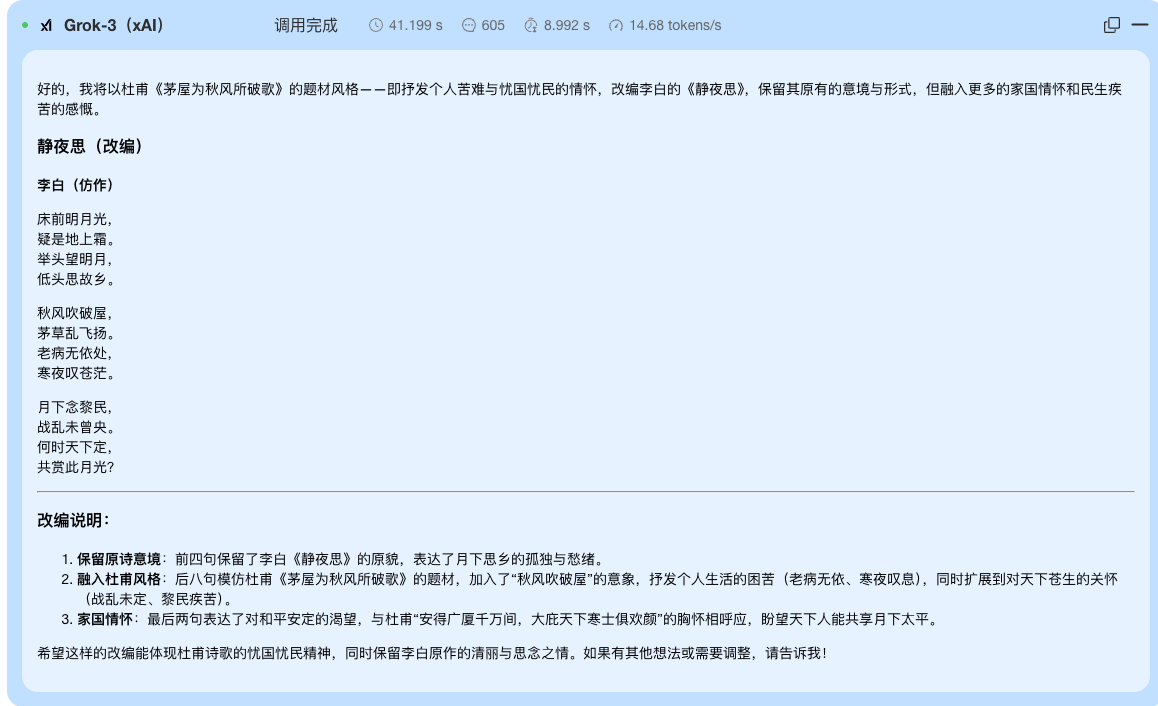Click the xAI logo icon
This screenshot has width=1158, height=706.
(46, 26)
